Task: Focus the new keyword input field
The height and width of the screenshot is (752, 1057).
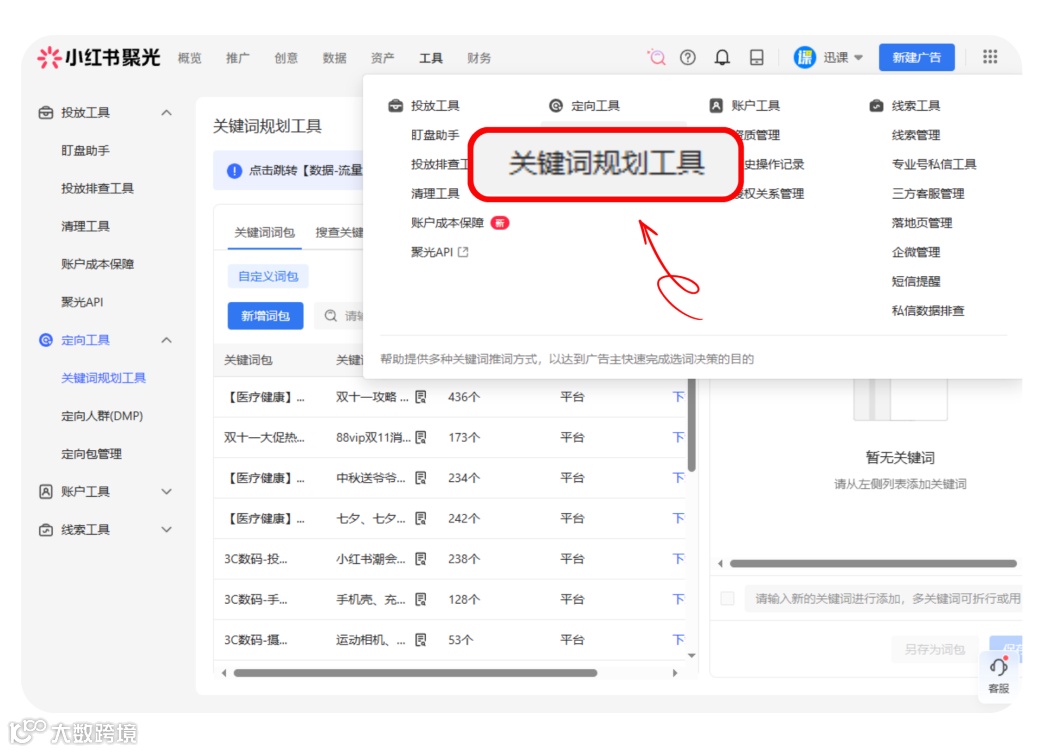Action: [x=884, y=598]
